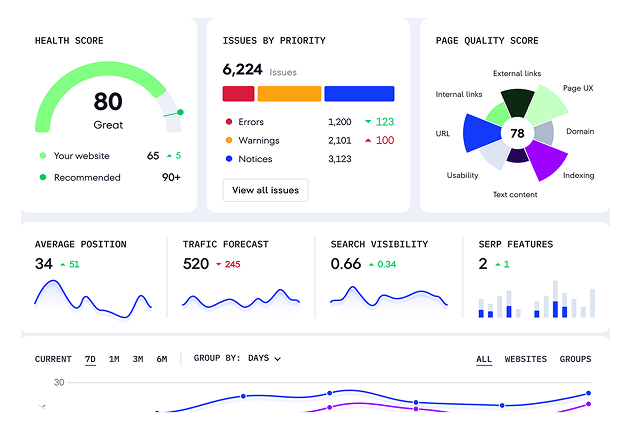The image size is (631, 430).
Task: Select the Websites filter tab
Action: pos(525,359)
